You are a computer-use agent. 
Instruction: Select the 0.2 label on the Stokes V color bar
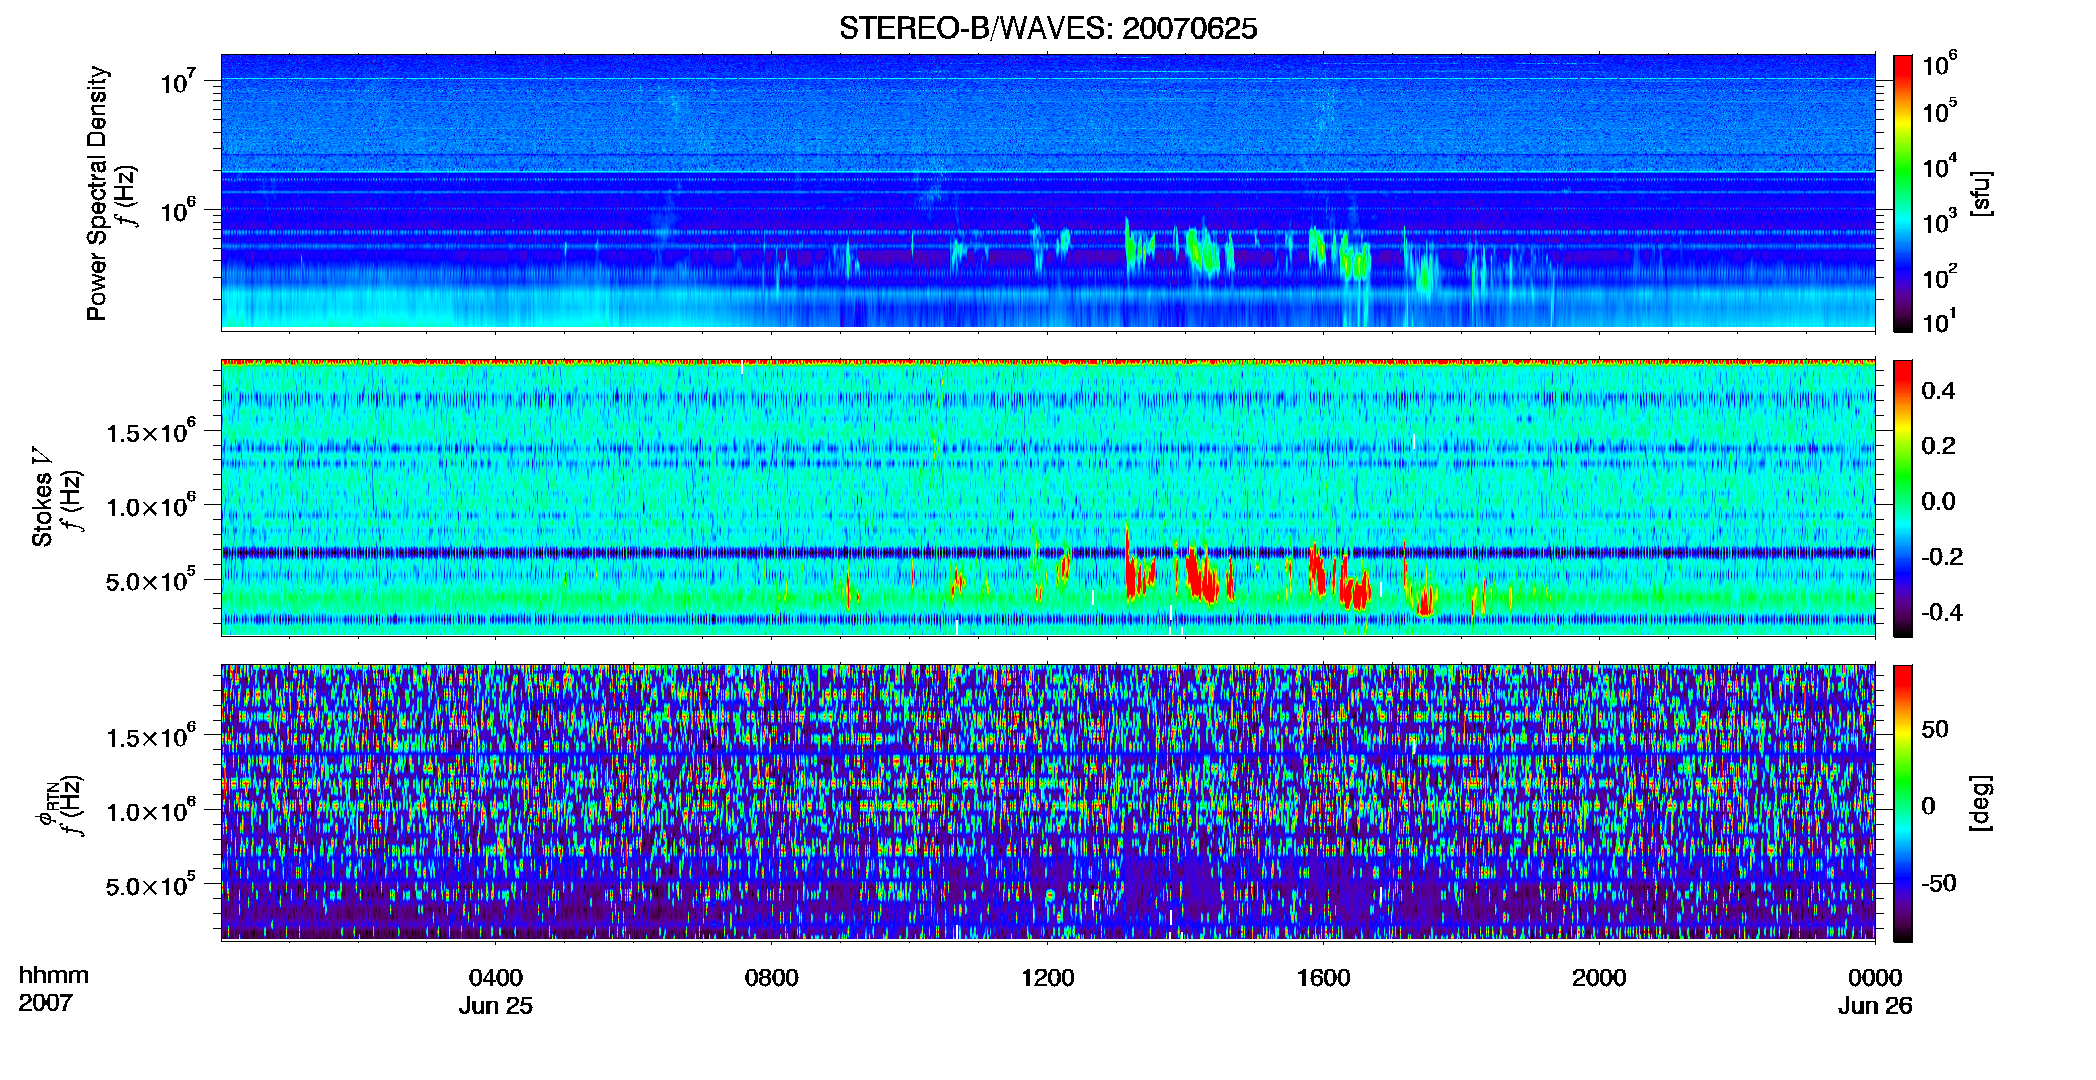click(1938, 446)
